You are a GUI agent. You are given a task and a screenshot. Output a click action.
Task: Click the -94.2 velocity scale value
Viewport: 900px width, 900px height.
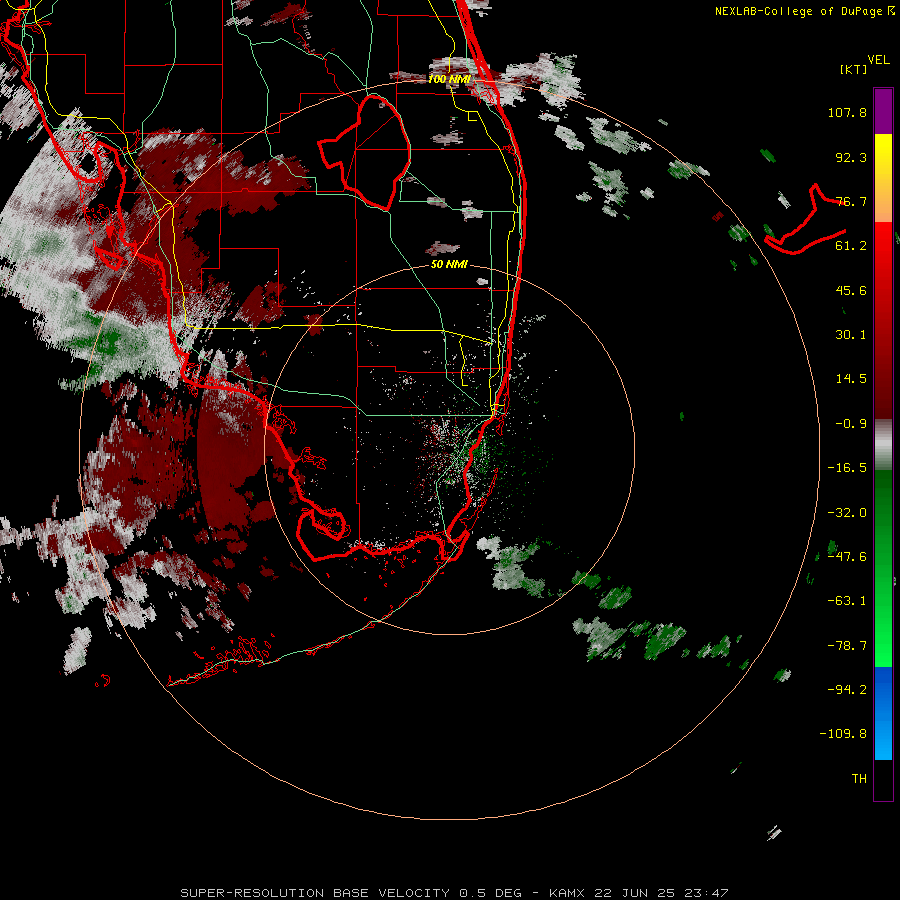pos(847,690)
